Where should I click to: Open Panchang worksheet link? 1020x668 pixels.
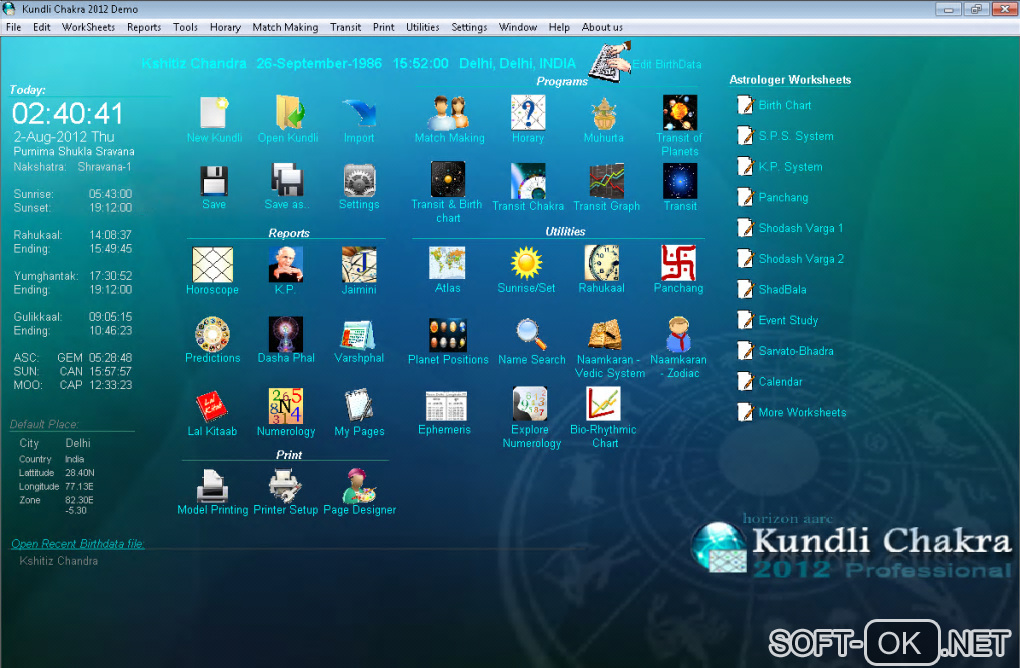coord(783,197)
